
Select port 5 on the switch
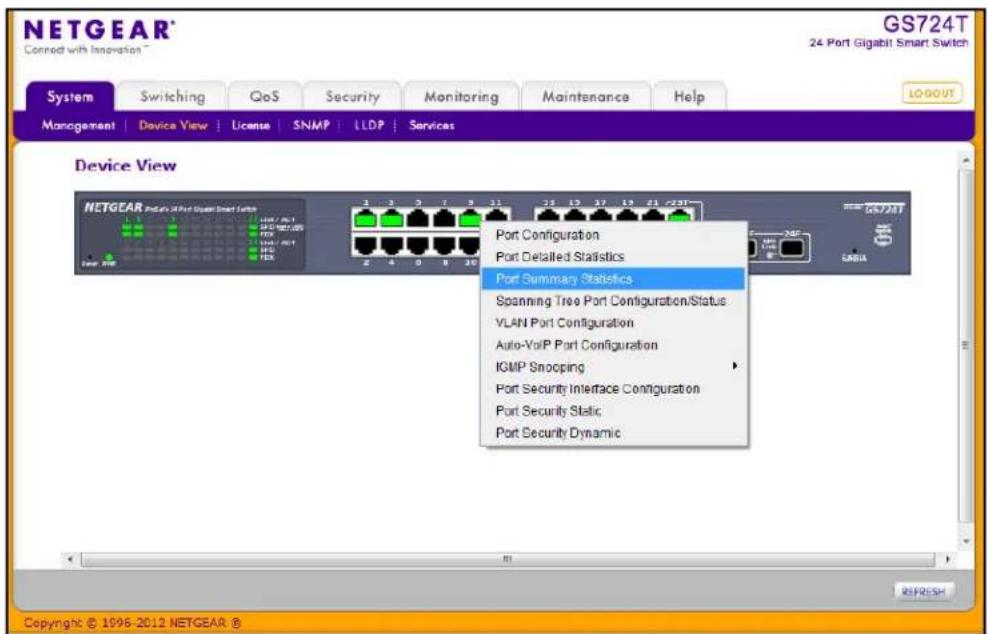[418, 218]
